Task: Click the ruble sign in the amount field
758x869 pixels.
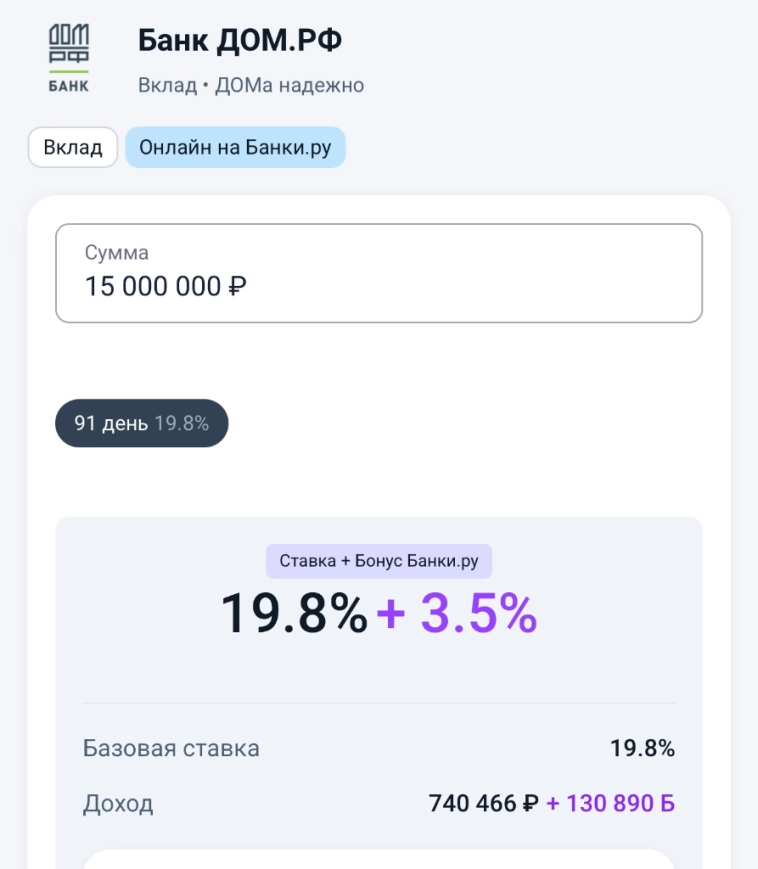Action: tap(238, 287)
